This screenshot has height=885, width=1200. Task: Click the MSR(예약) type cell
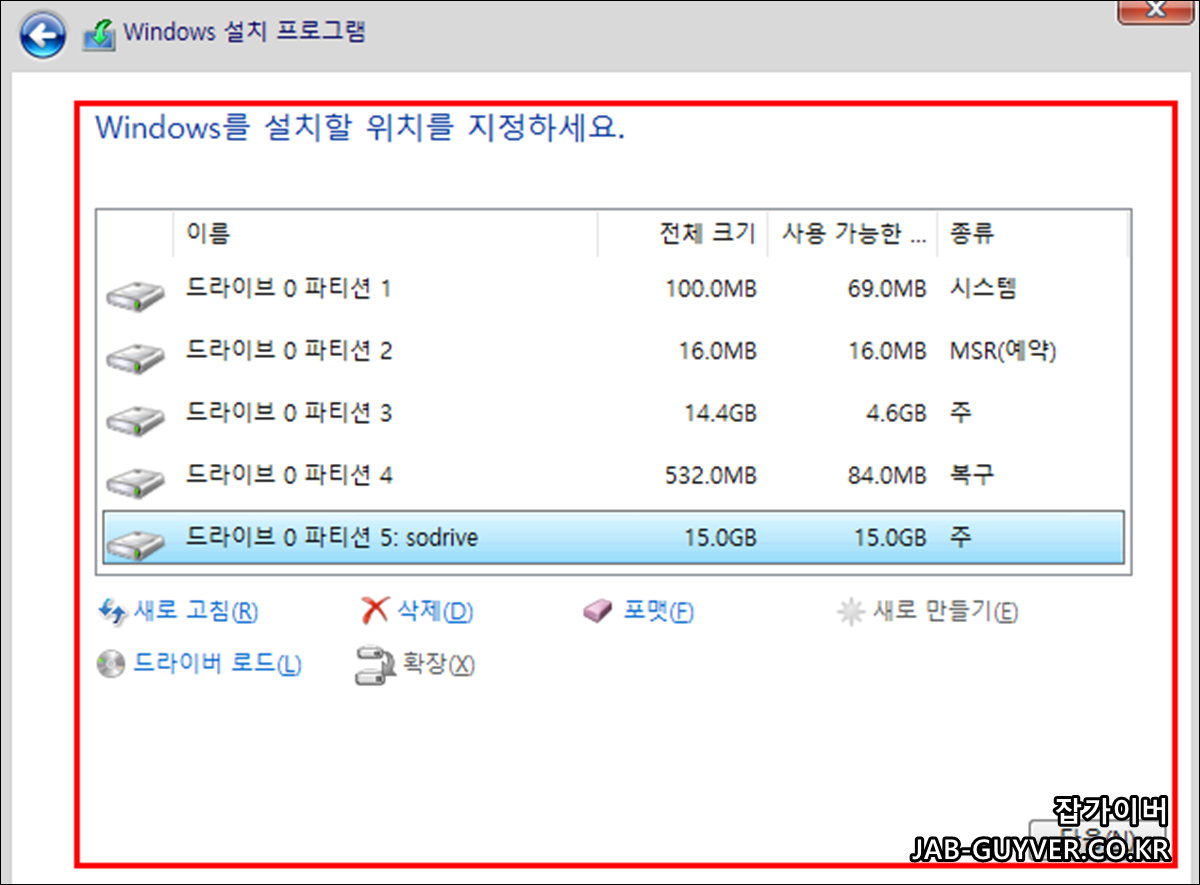coord(1003,352)
